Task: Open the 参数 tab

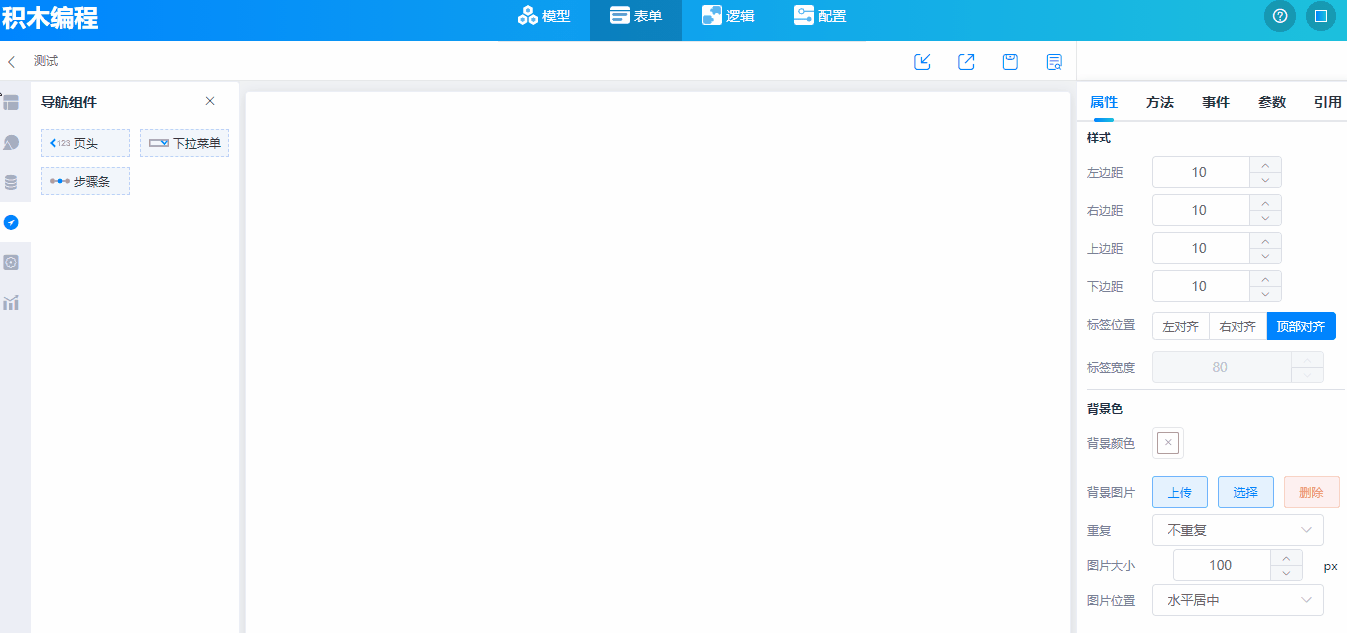Action: [x=1272, y=102]
